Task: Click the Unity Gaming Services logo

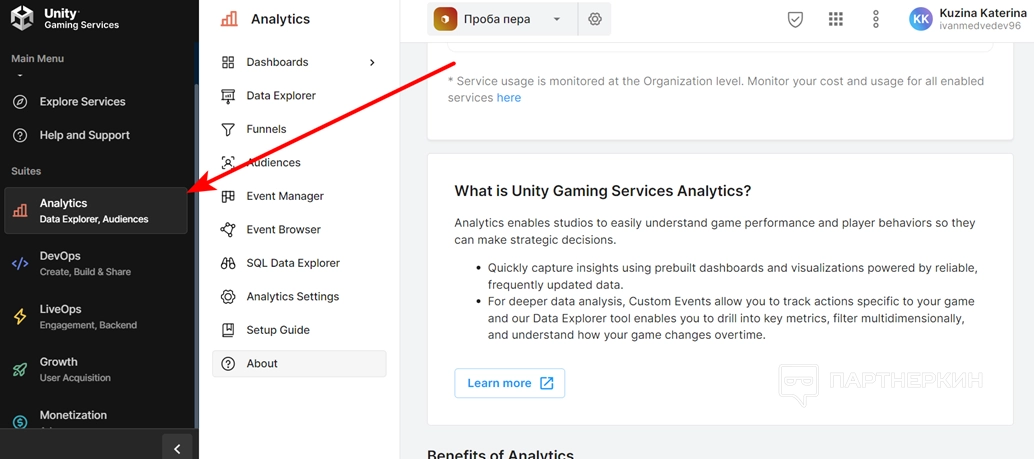Action: point(65,18)
